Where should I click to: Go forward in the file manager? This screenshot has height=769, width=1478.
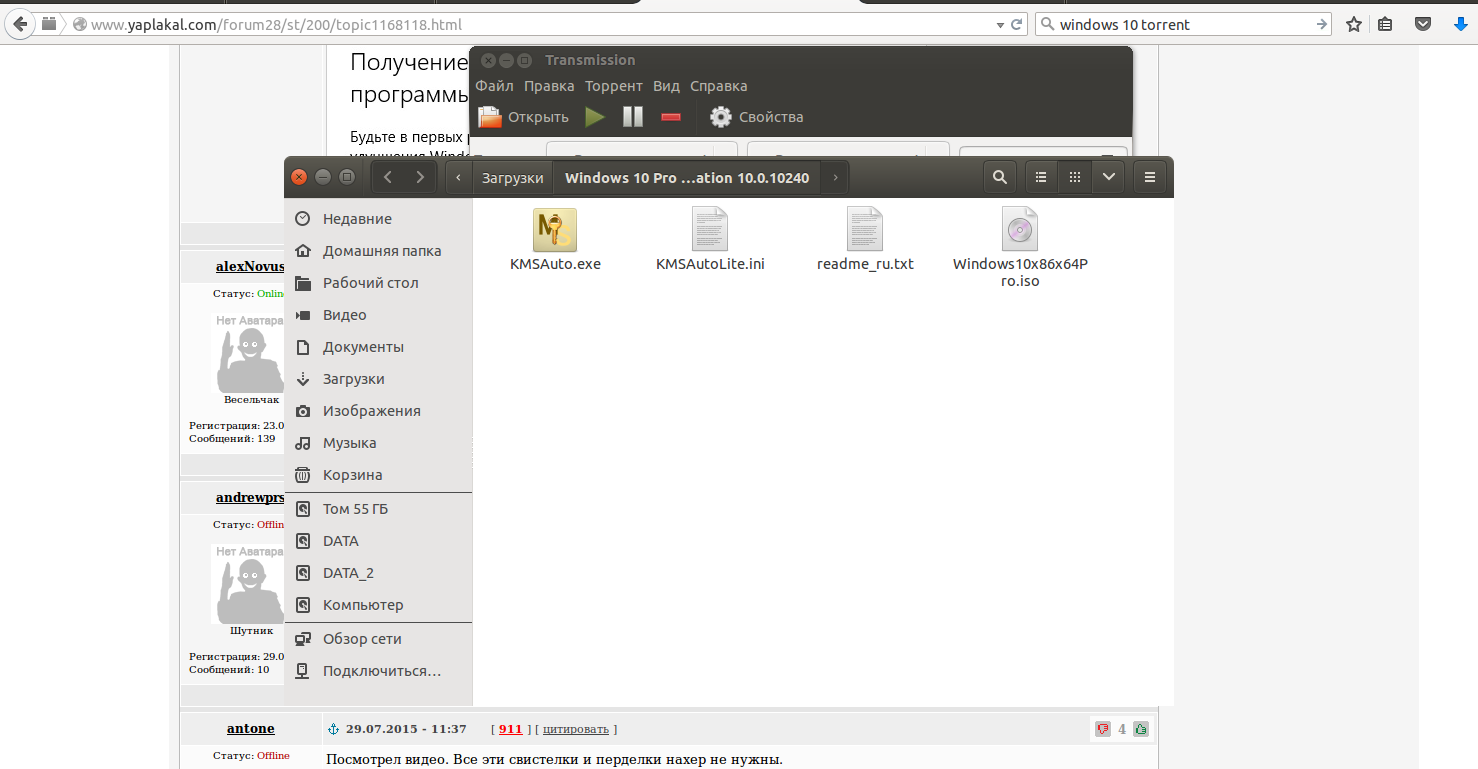[420, 178]
